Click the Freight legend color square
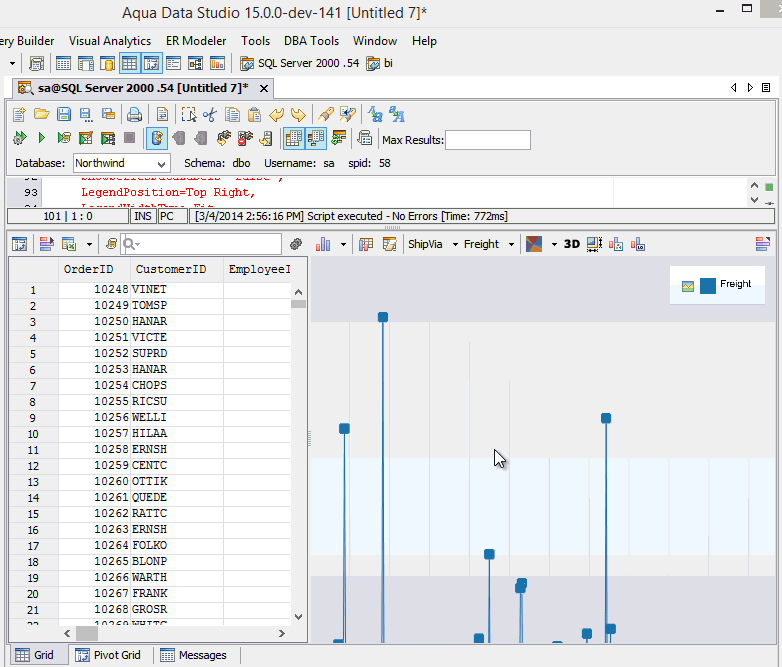The image size is (782, 667). (x=708, y=285)
